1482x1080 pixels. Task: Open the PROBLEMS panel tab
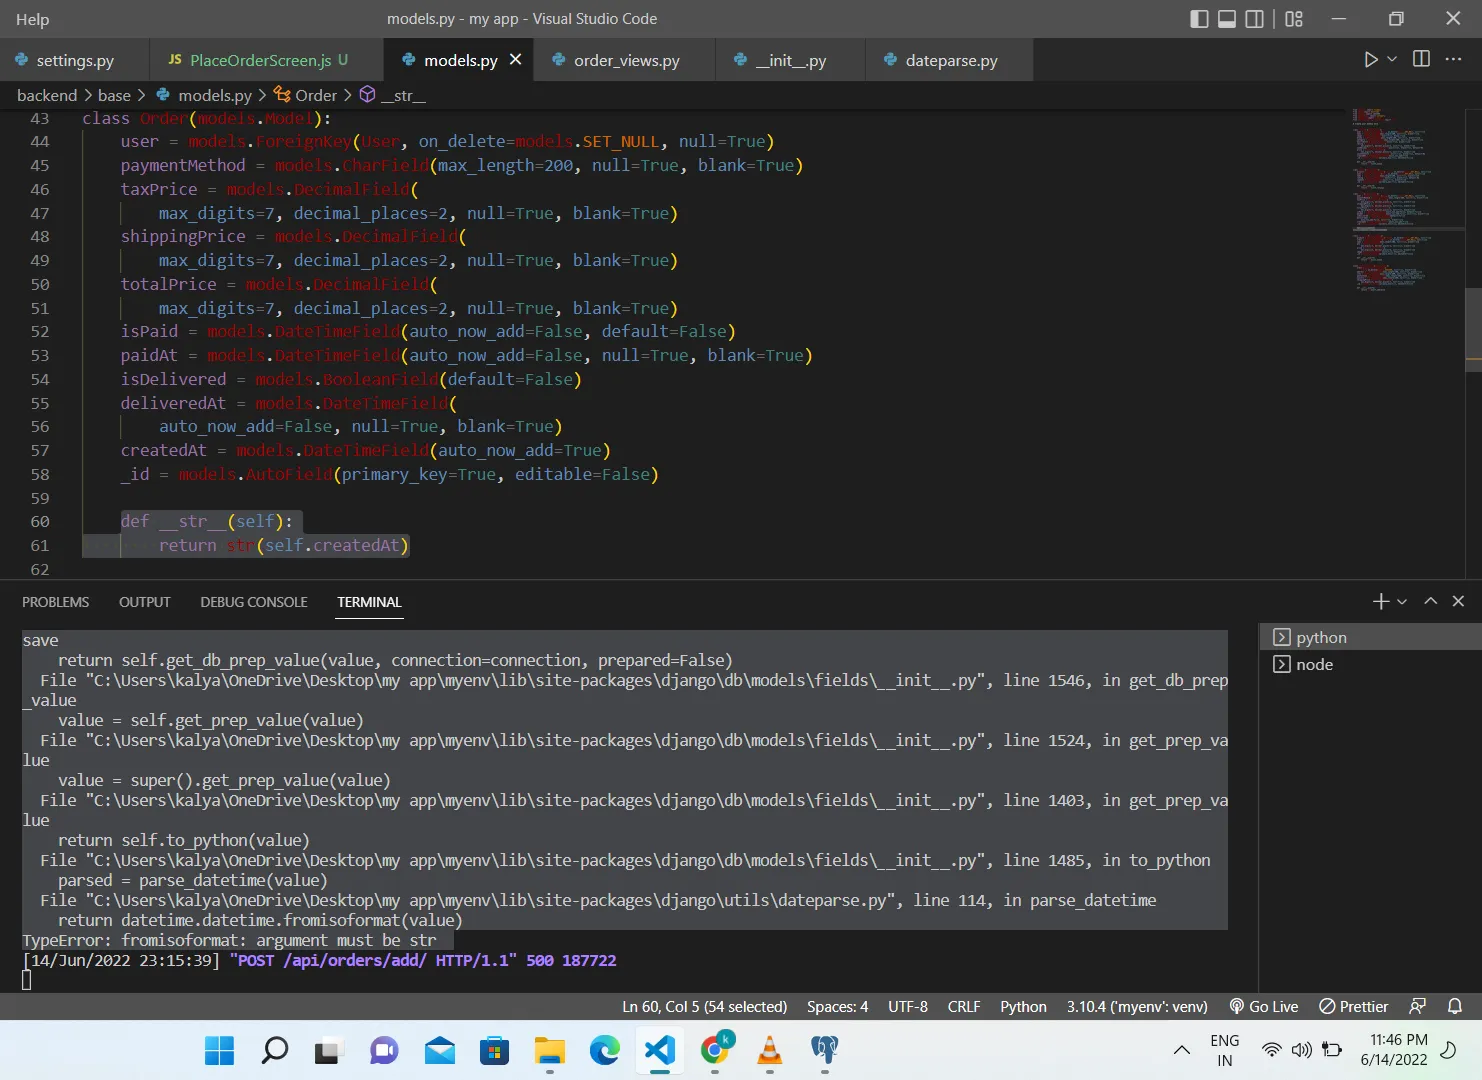[x=56, y=602]
